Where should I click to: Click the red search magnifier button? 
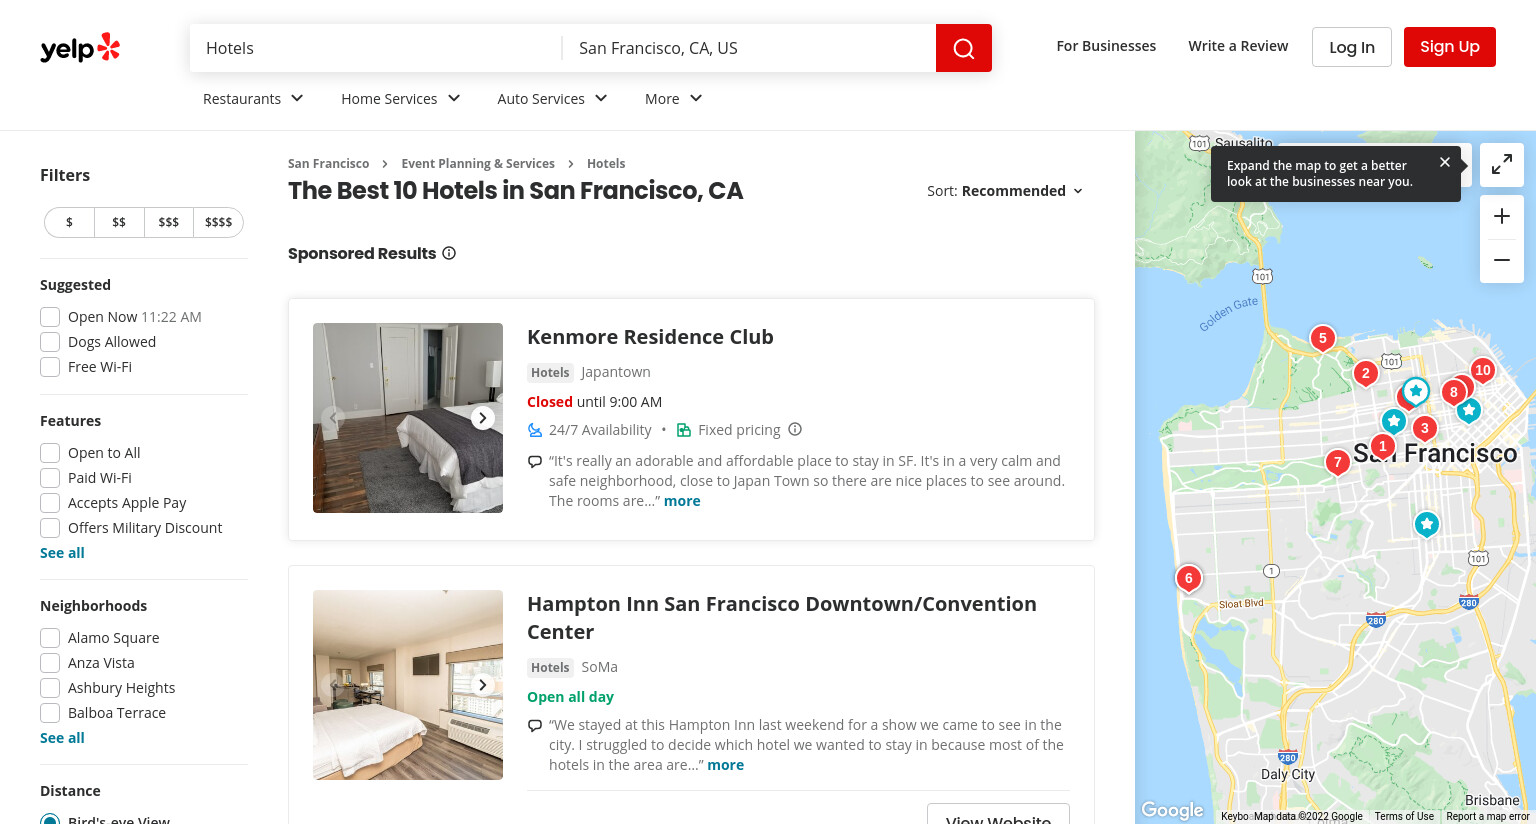pyautogui.click(x=963, y=48)
